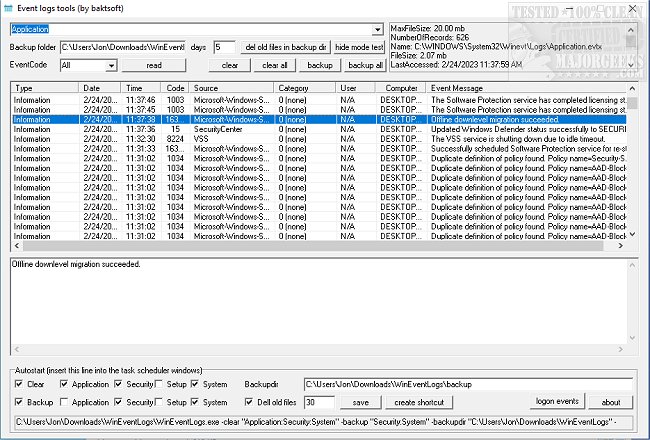Viewport: 650px width, 440px height.
Task: Click the Backupdir path field
Action: (468, 384)
